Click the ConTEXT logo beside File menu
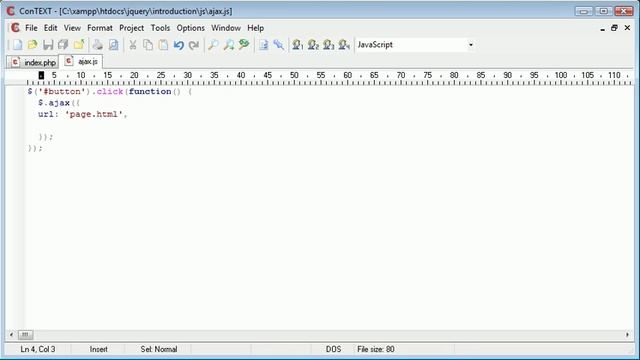This screenshot has width=640, height=360. pos(15,28)
